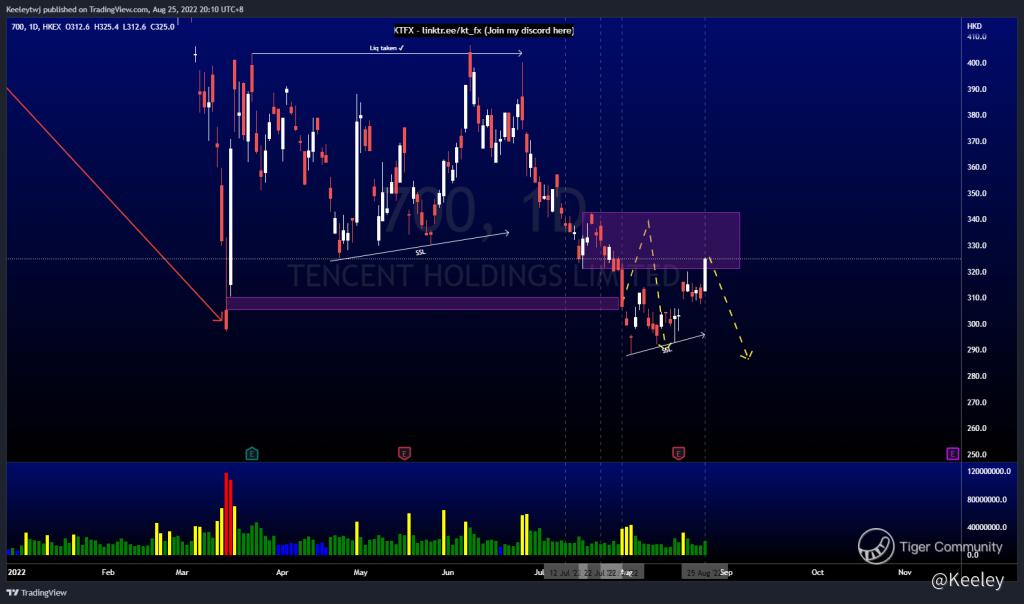Image resolution: width=1024 pixels, height=604 pixels.
Task: Click the 350.0 price axis label
Action: click(x=977, y=193)
